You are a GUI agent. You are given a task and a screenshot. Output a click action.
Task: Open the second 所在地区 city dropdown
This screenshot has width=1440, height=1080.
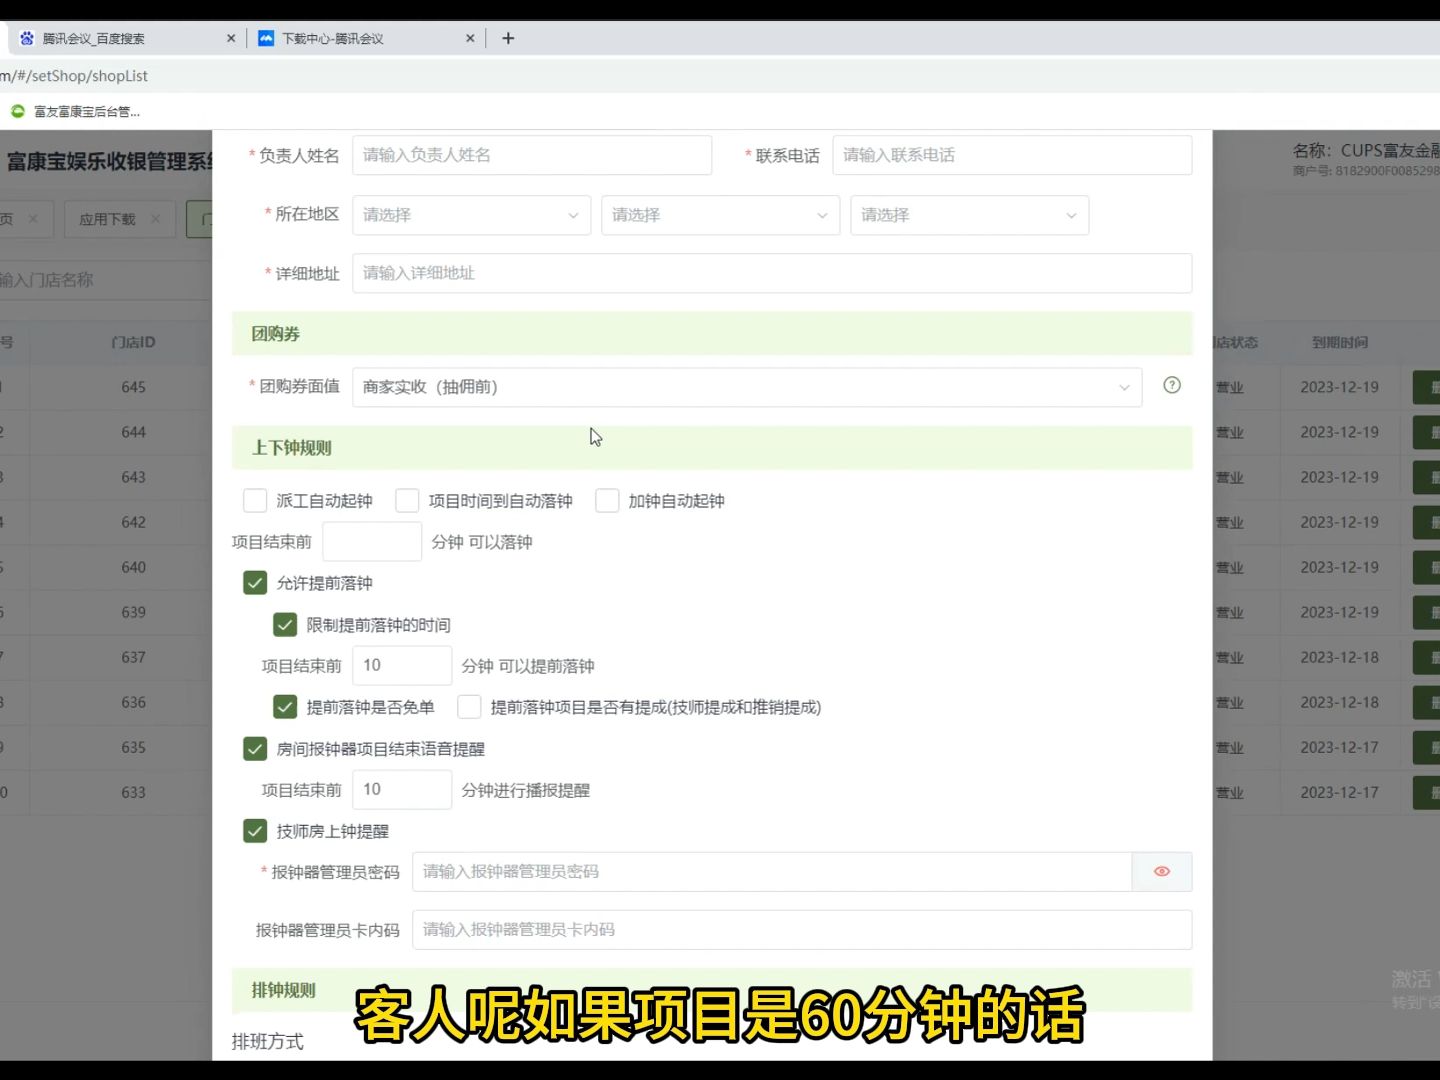[720, 215]
